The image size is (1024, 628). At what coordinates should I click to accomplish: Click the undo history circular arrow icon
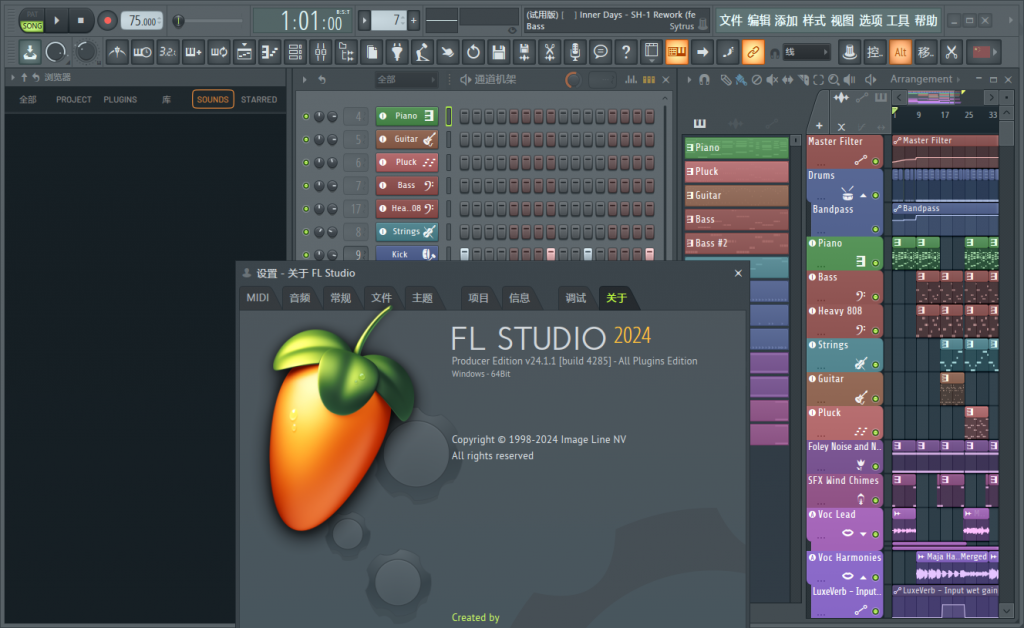(473, 52)
